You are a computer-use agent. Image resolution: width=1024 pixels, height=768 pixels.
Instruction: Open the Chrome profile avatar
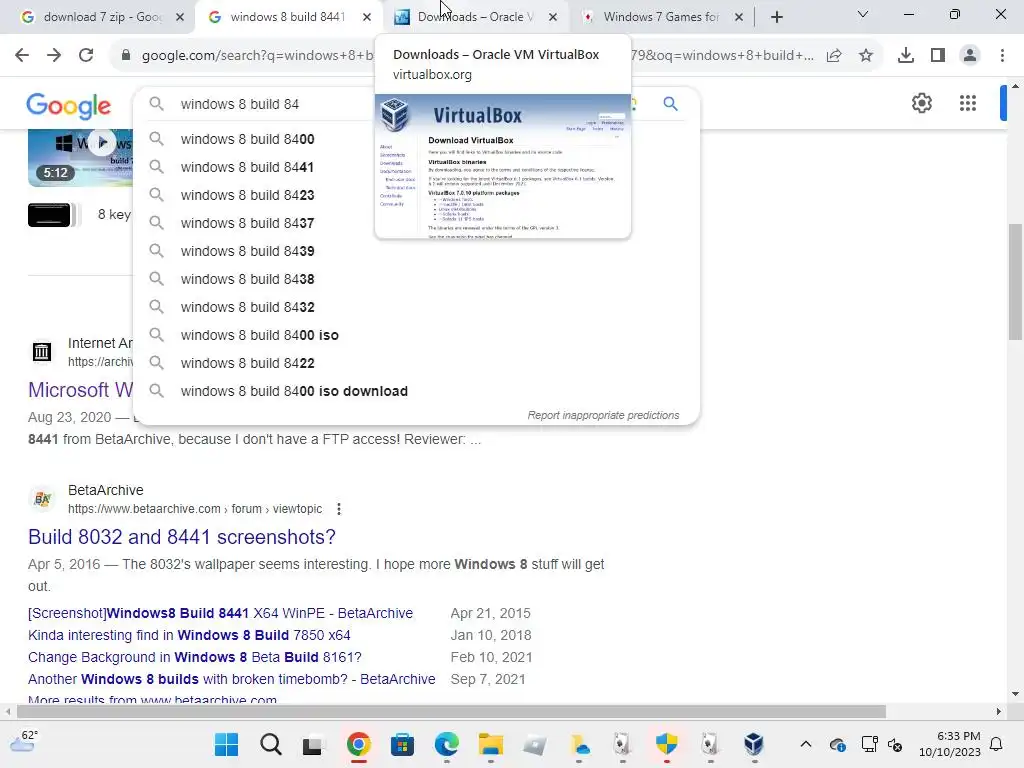[970, 56]
